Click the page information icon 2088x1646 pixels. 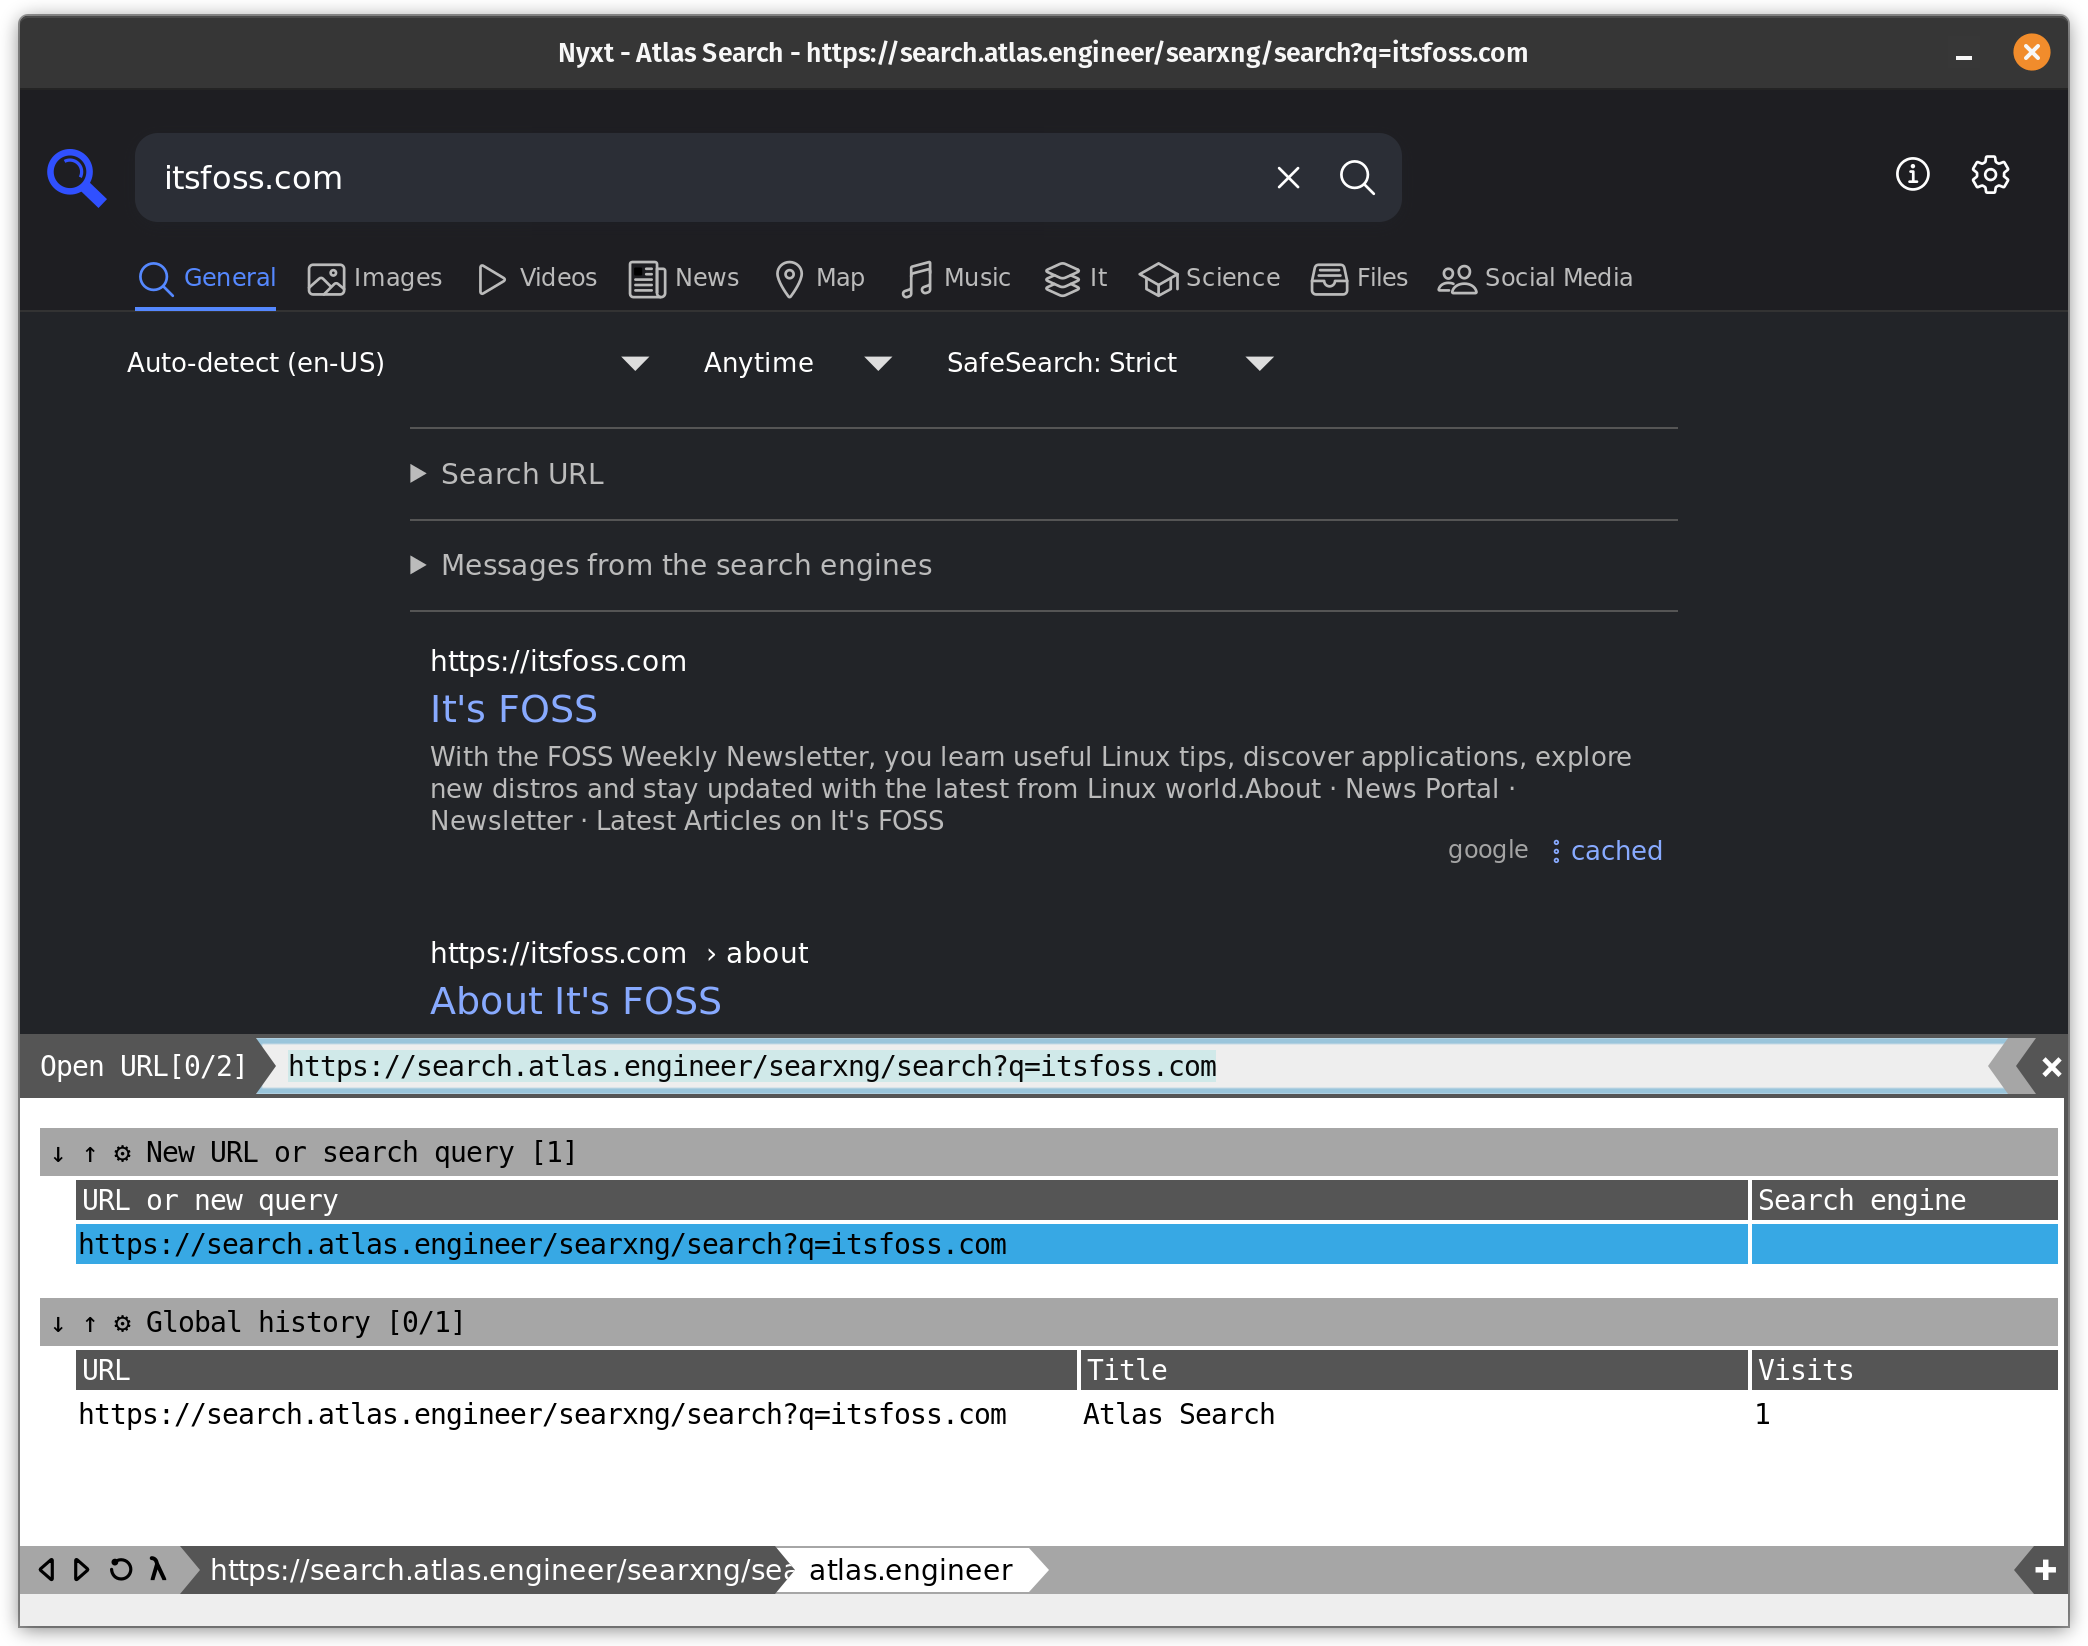pyautogui.click(x=1912, y=176)
